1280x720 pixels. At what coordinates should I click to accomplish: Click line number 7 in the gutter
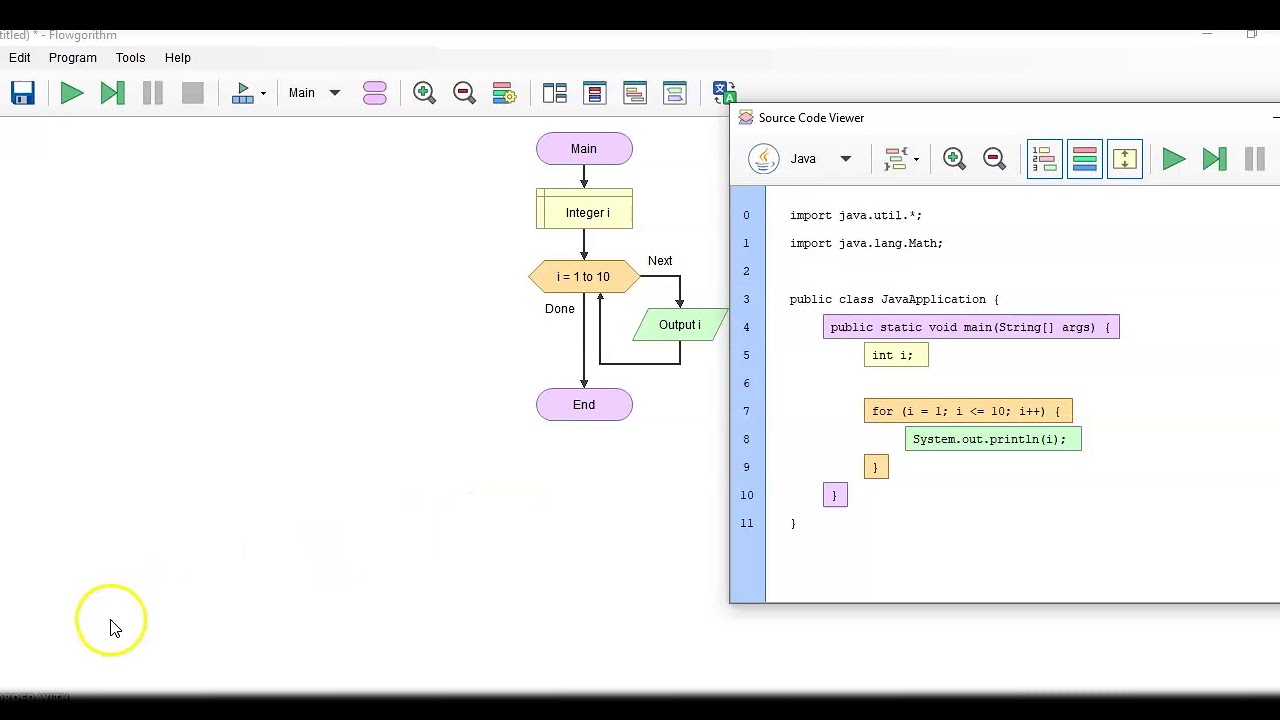click(x=746, y=411)
